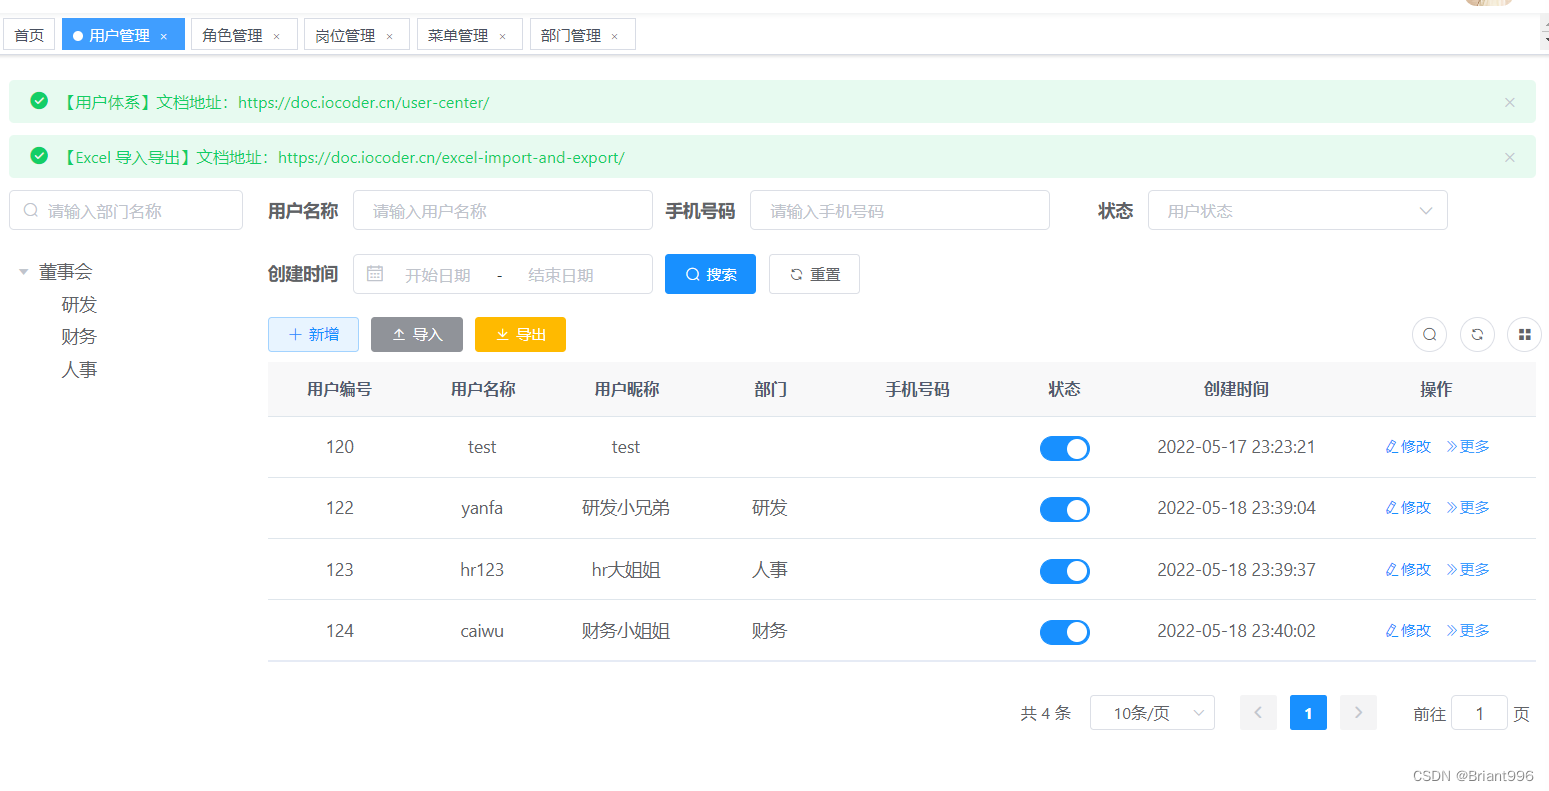Open 更多 menu for user 122
This screenshot has width=1549, height=791.
tap(1468, 507)
